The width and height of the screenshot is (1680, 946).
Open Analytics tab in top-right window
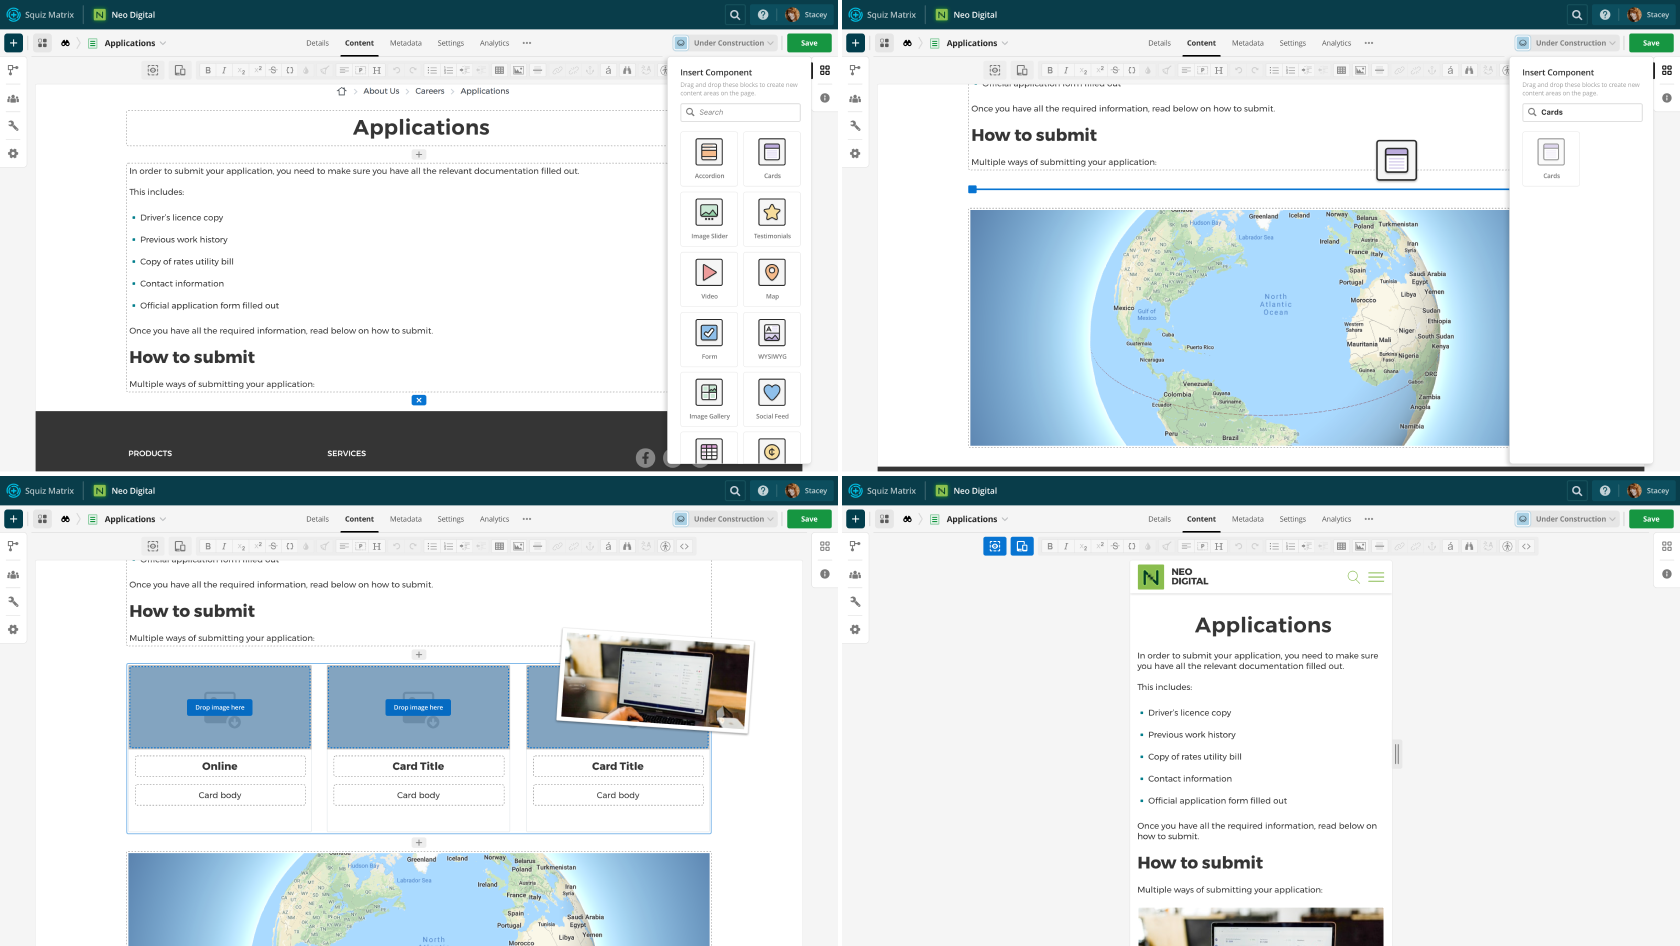1337,43
